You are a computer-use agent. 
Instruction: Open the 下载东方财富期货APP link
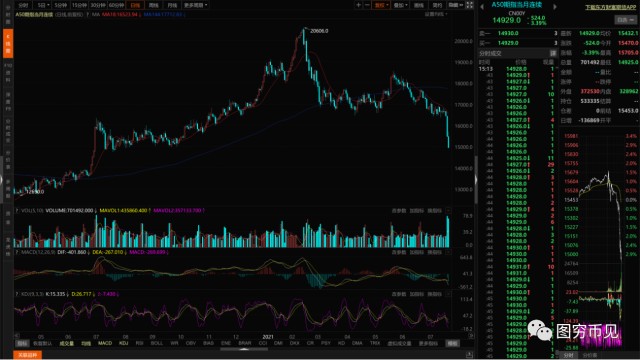pos(611,7)
